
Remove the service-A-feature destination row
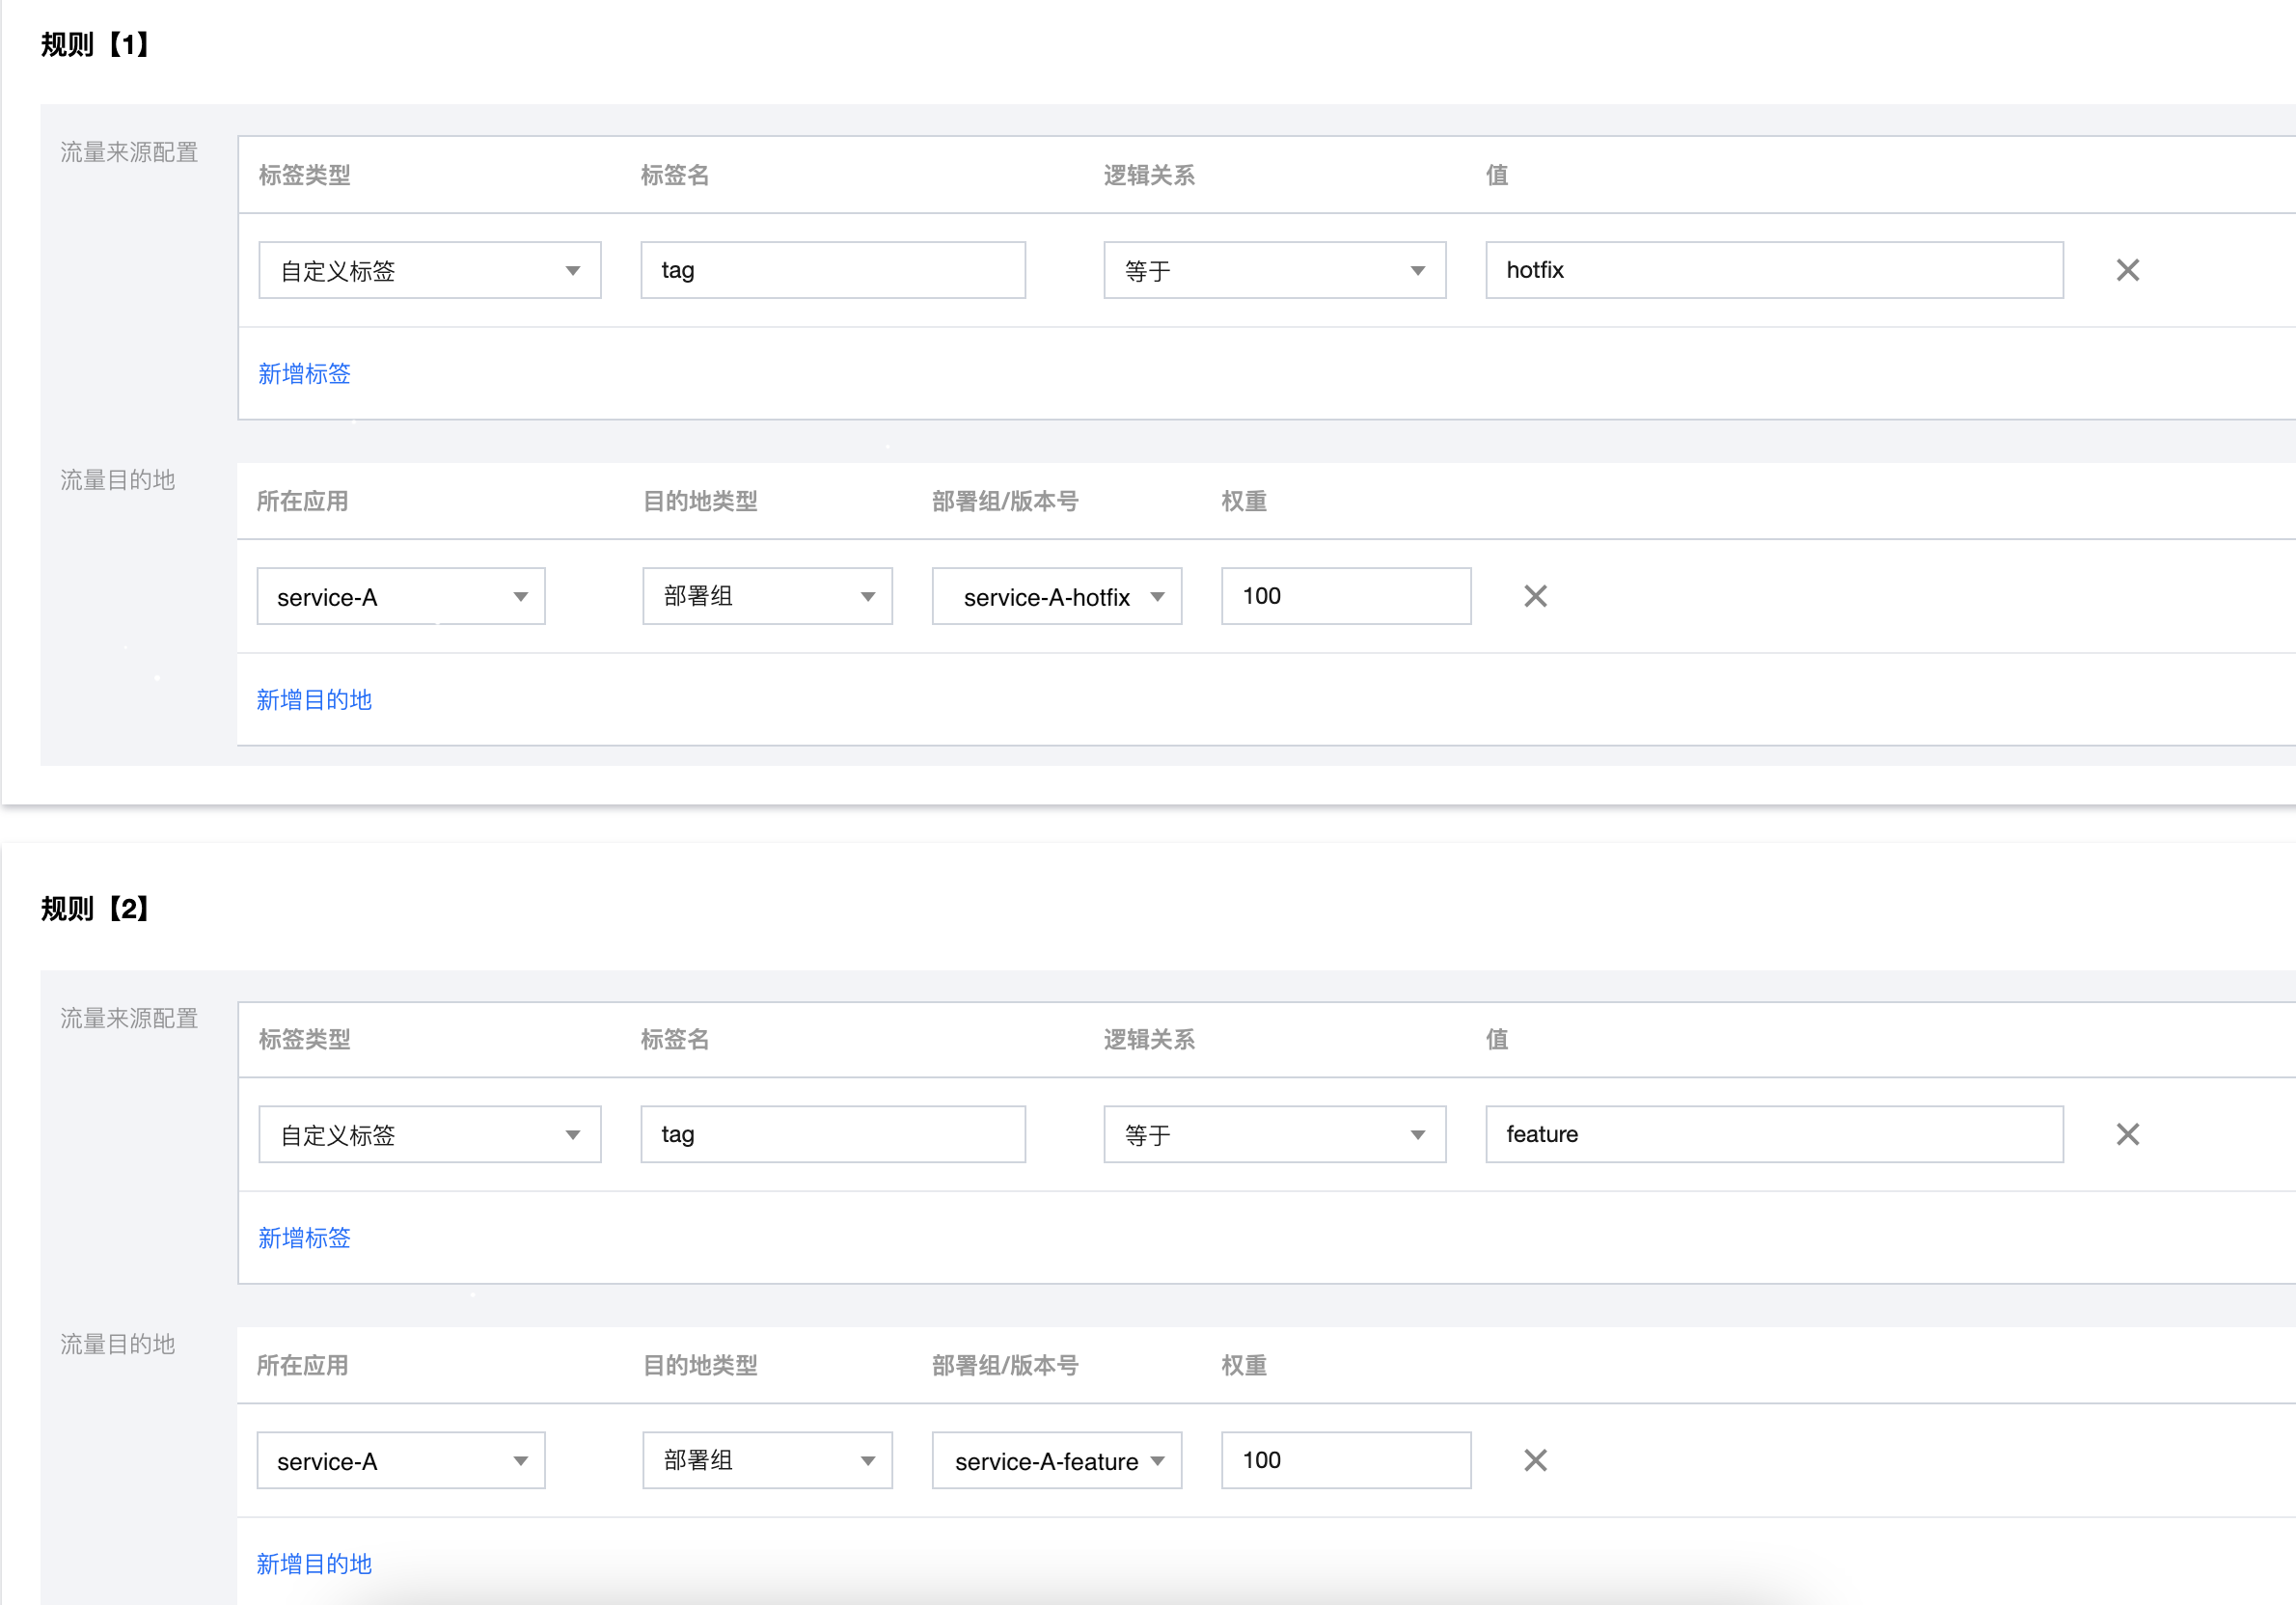coord(1535,1460)
